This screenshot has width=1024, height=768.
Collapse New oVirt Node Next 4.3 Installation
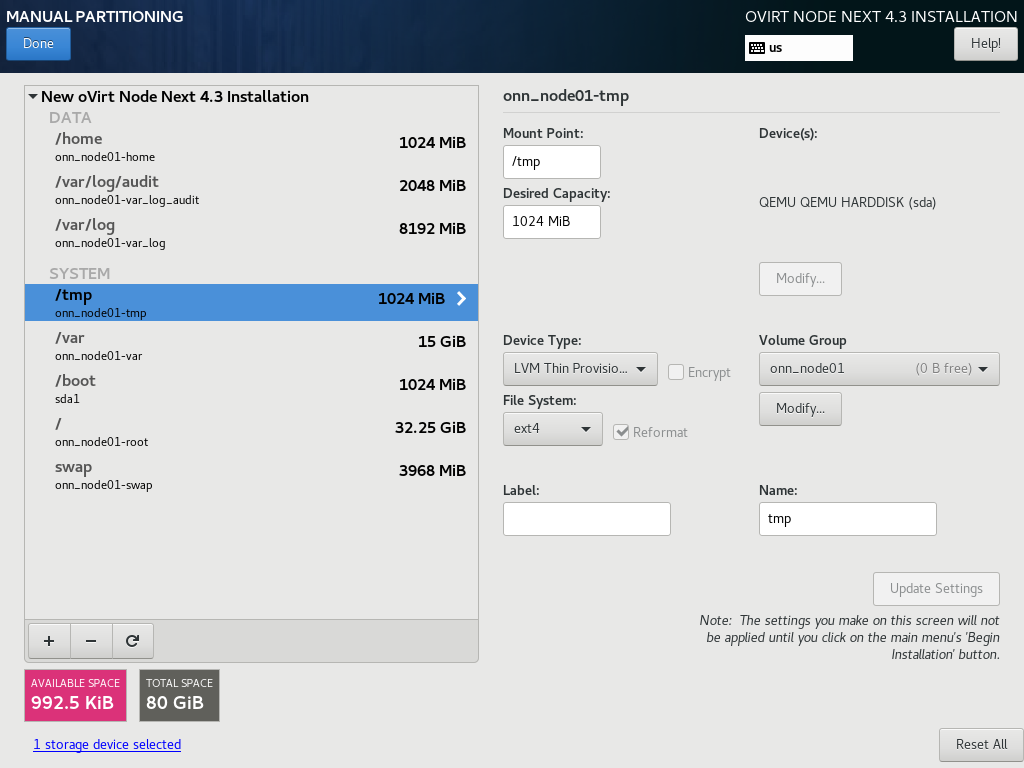coord(33,97)
